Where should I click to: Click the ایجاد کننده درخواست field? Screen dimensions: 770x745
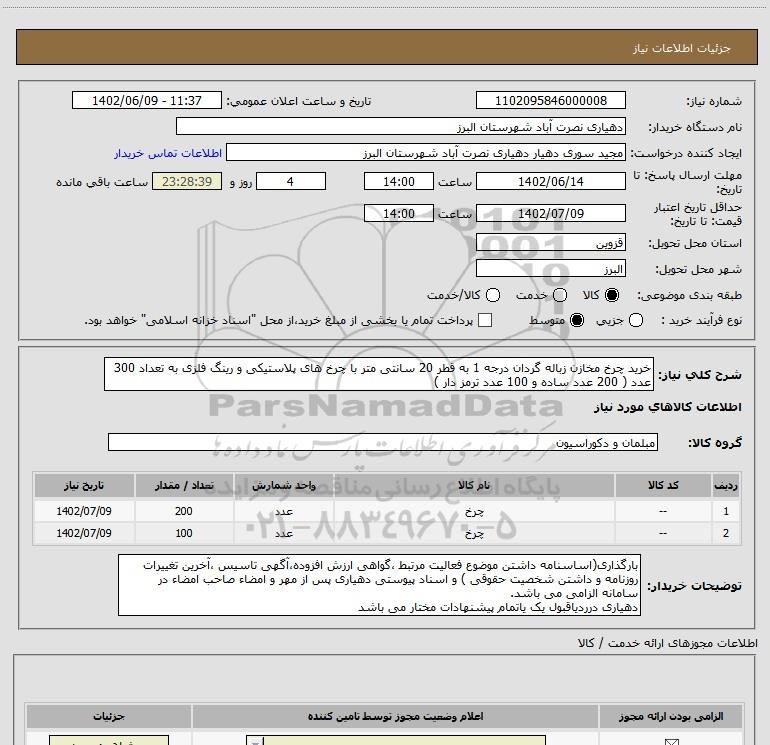pos(426,152)
